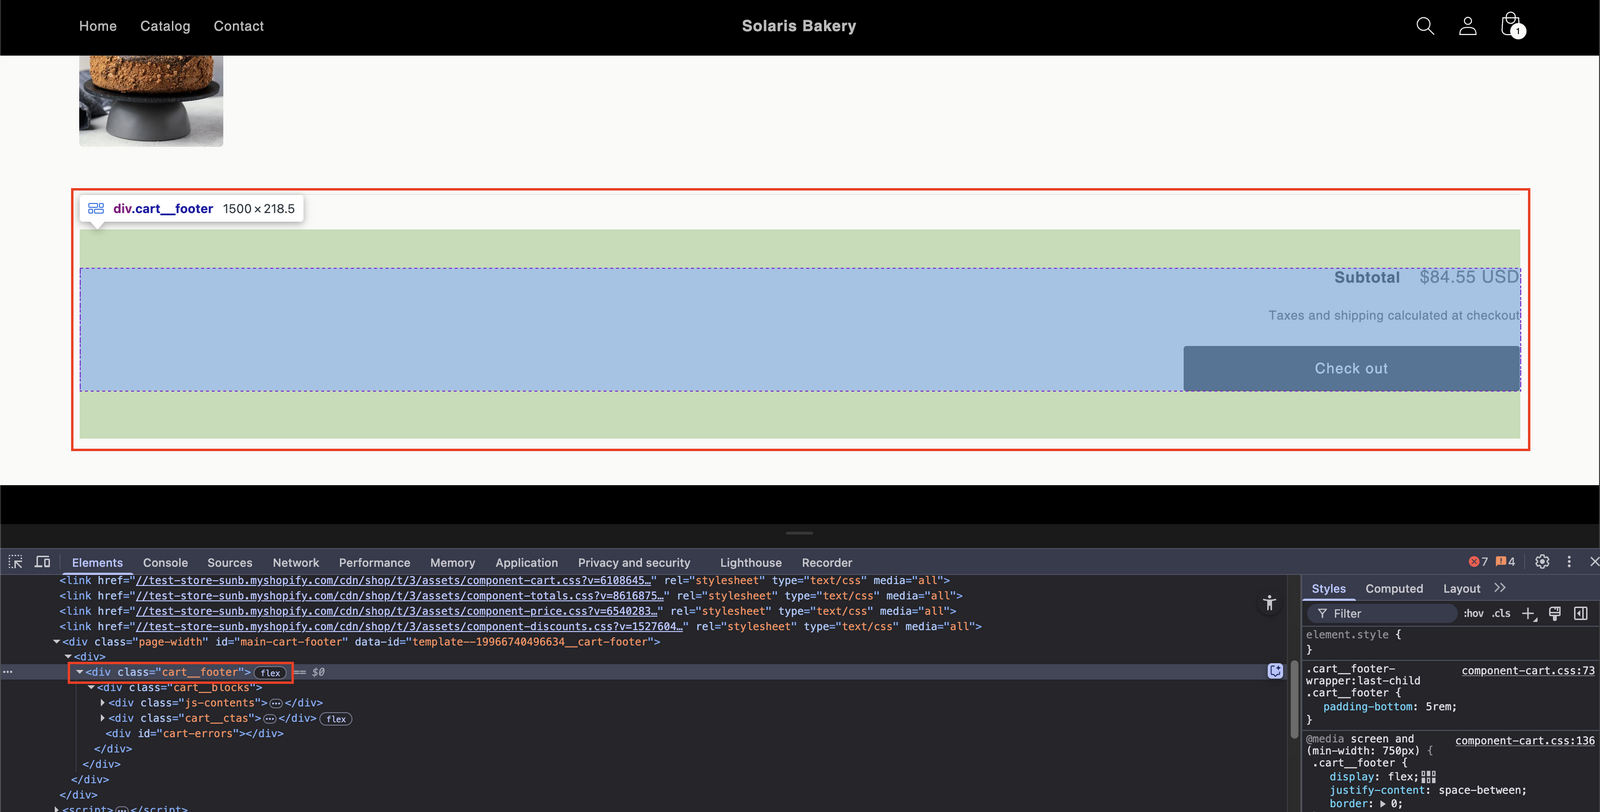The image size is (1600, 812).
Task: Open component-discounts.css stylesheet href link
Action: pos(409,627)
